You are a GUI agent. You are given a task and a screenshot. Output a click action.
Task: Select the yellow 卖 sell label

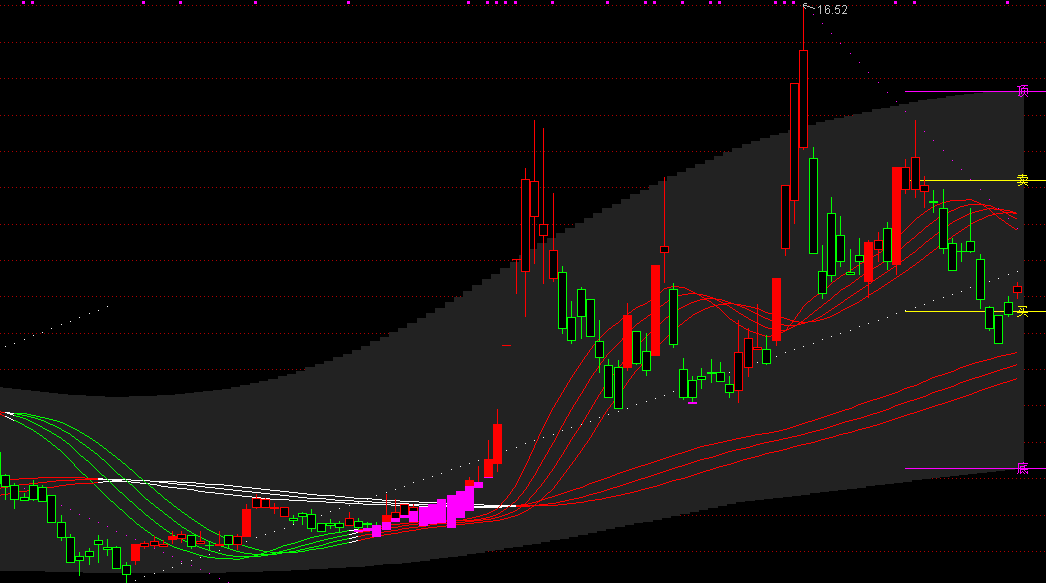(x=1023, y=180)
